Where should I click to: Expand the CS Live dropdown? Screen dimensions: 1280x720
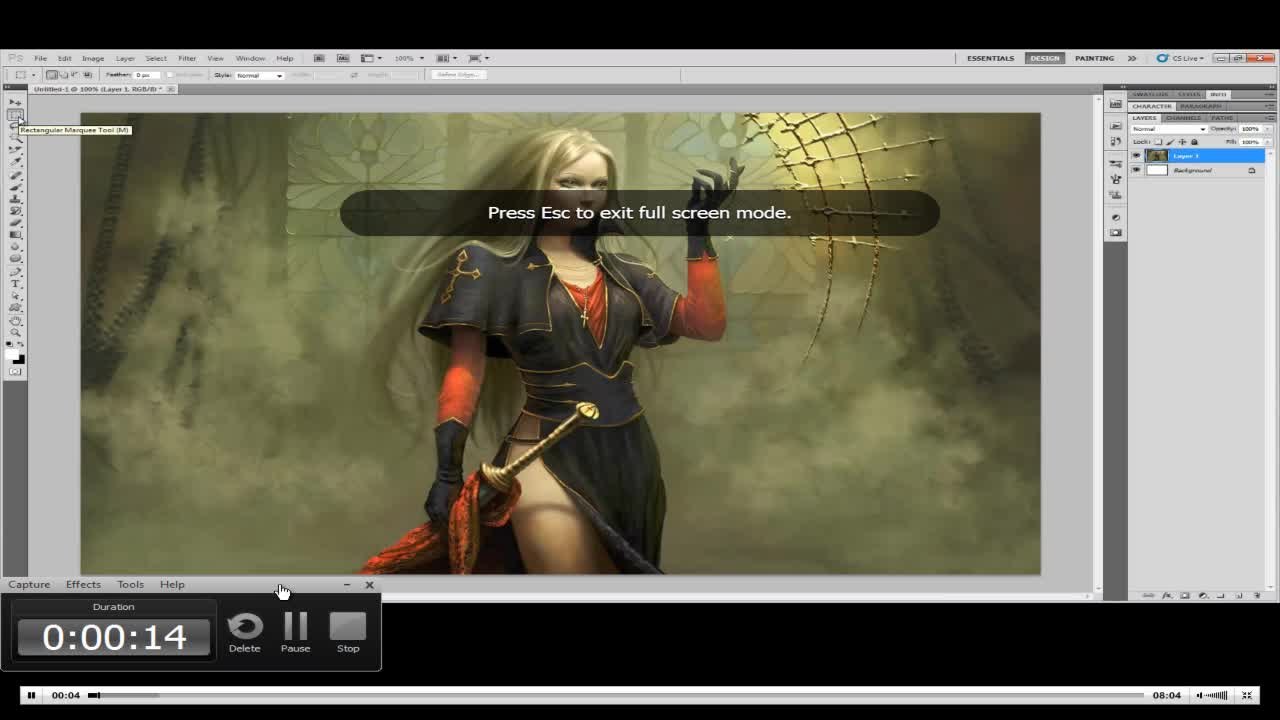click(1181, 58)
